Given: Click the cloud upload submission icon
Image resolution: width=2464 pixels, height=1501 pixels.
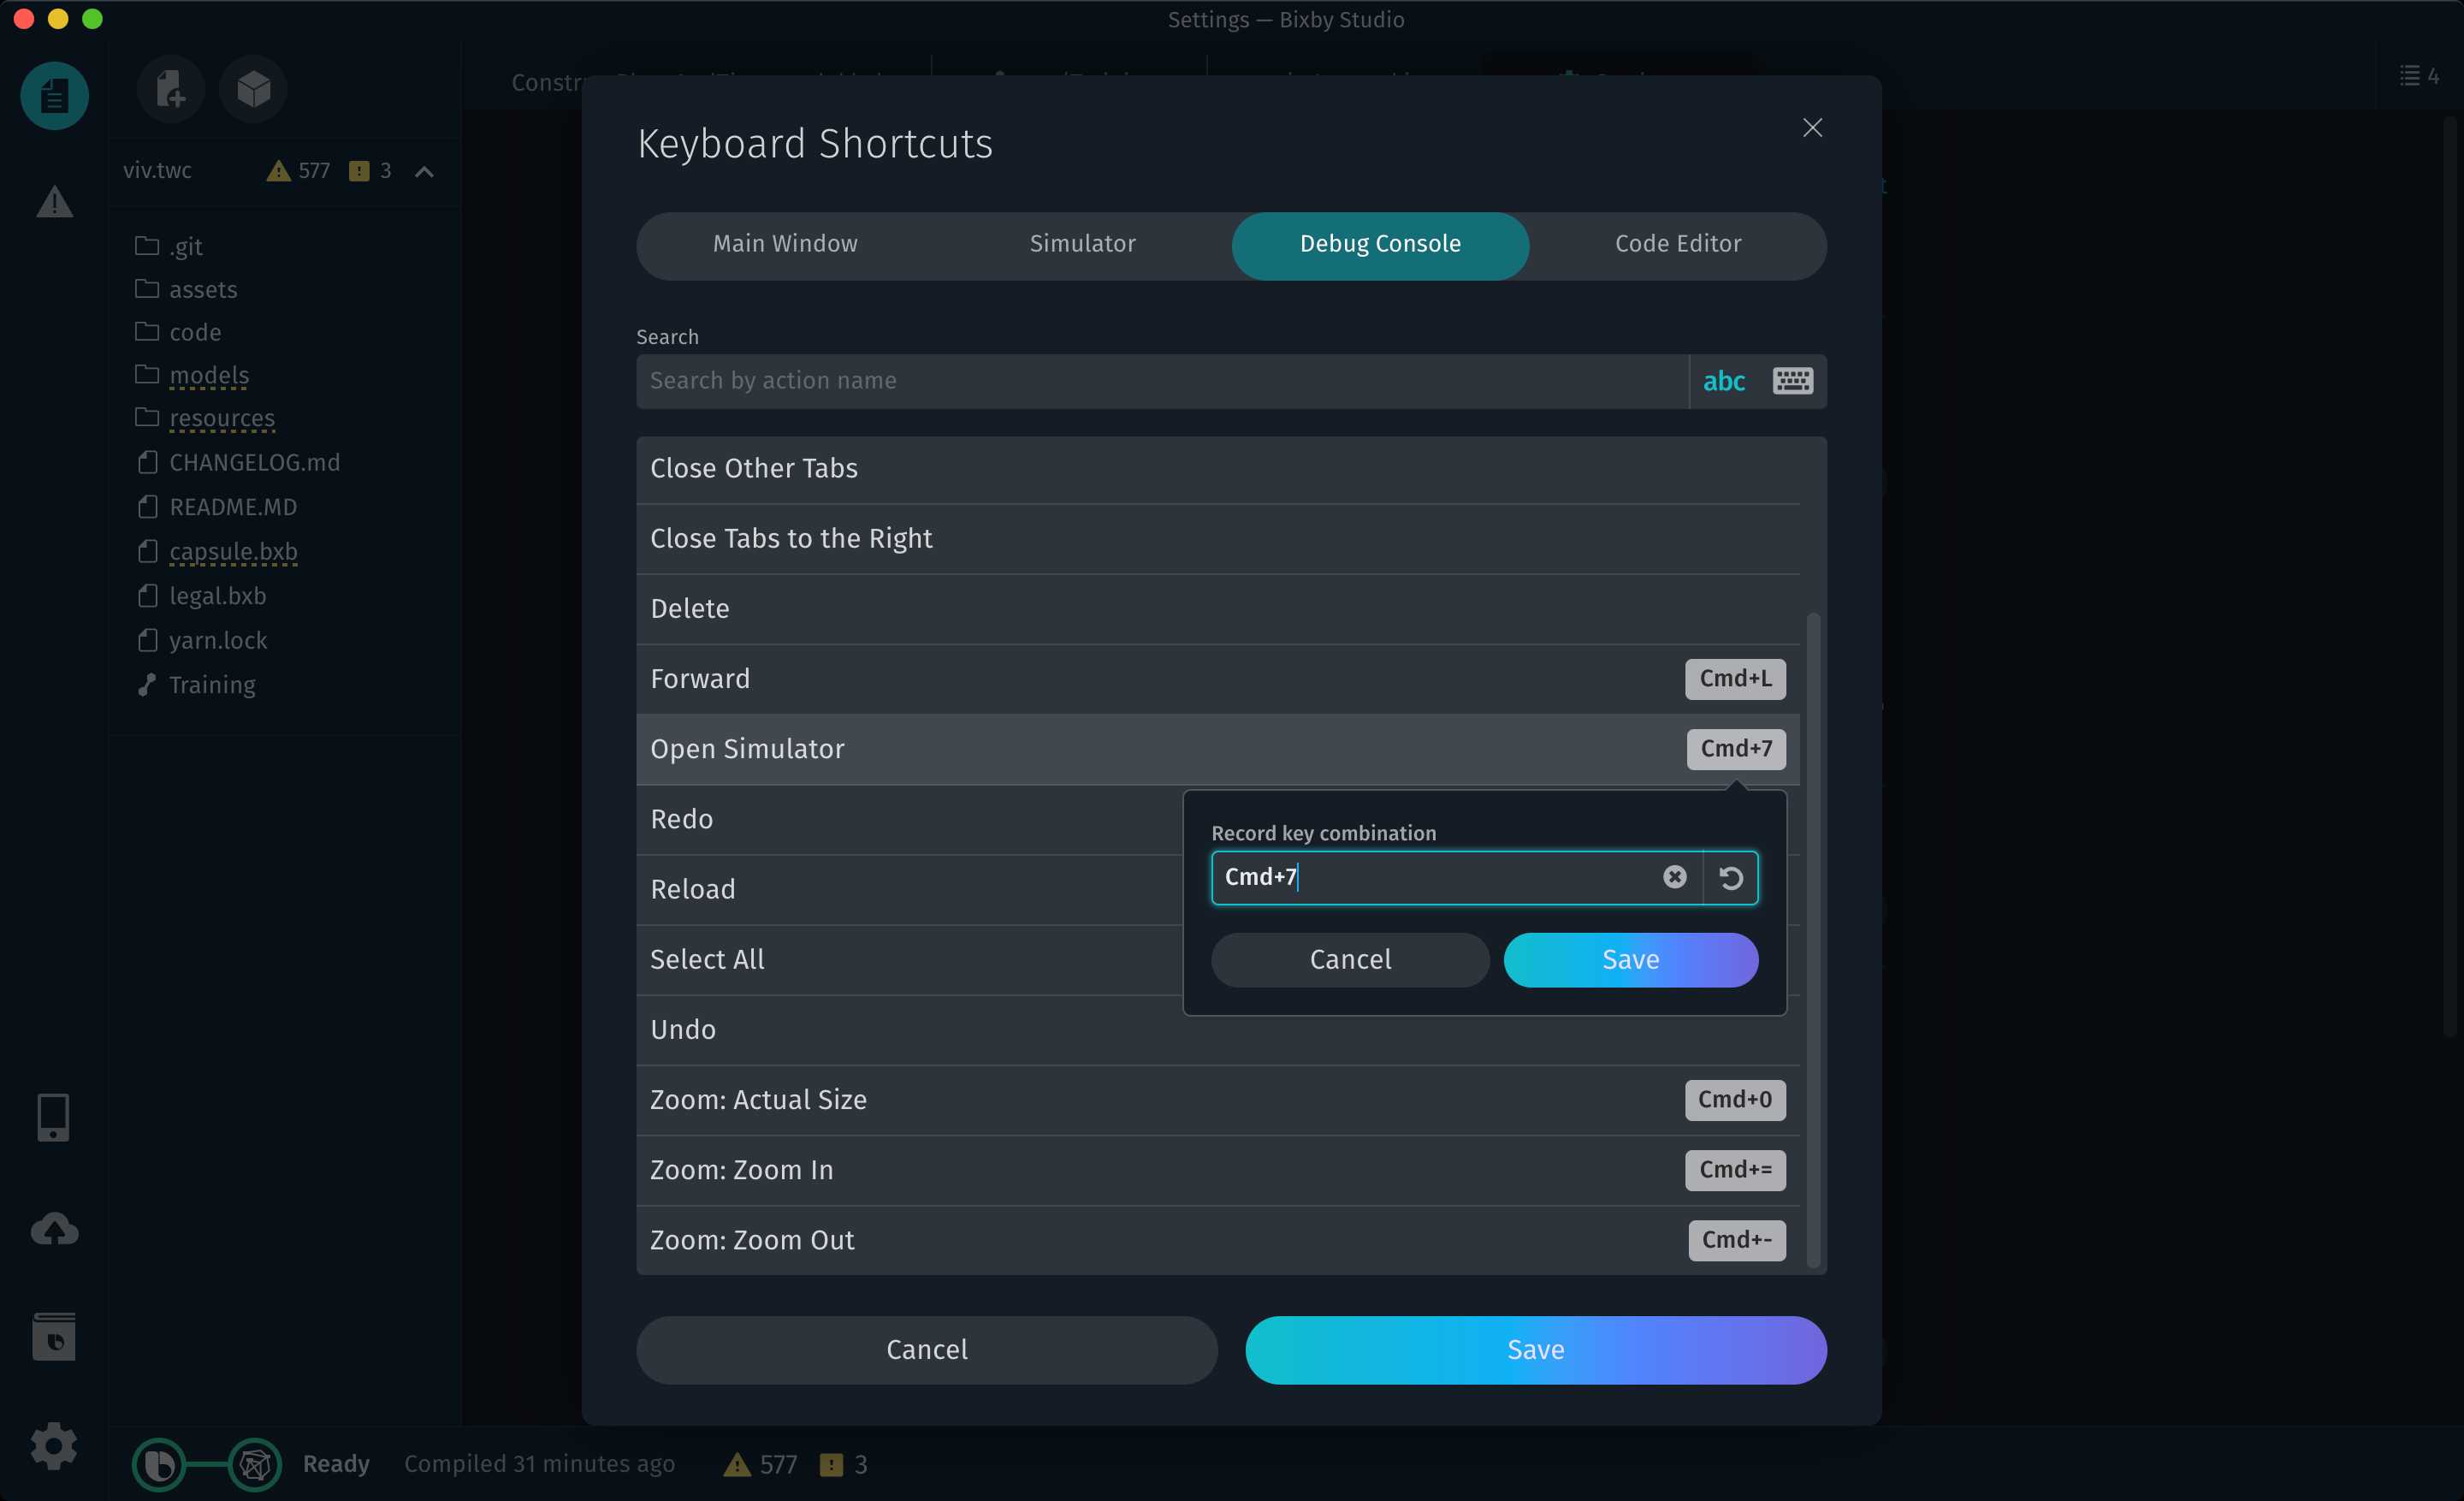Looking at the screenshot, I should click(x=54, y=1229).
